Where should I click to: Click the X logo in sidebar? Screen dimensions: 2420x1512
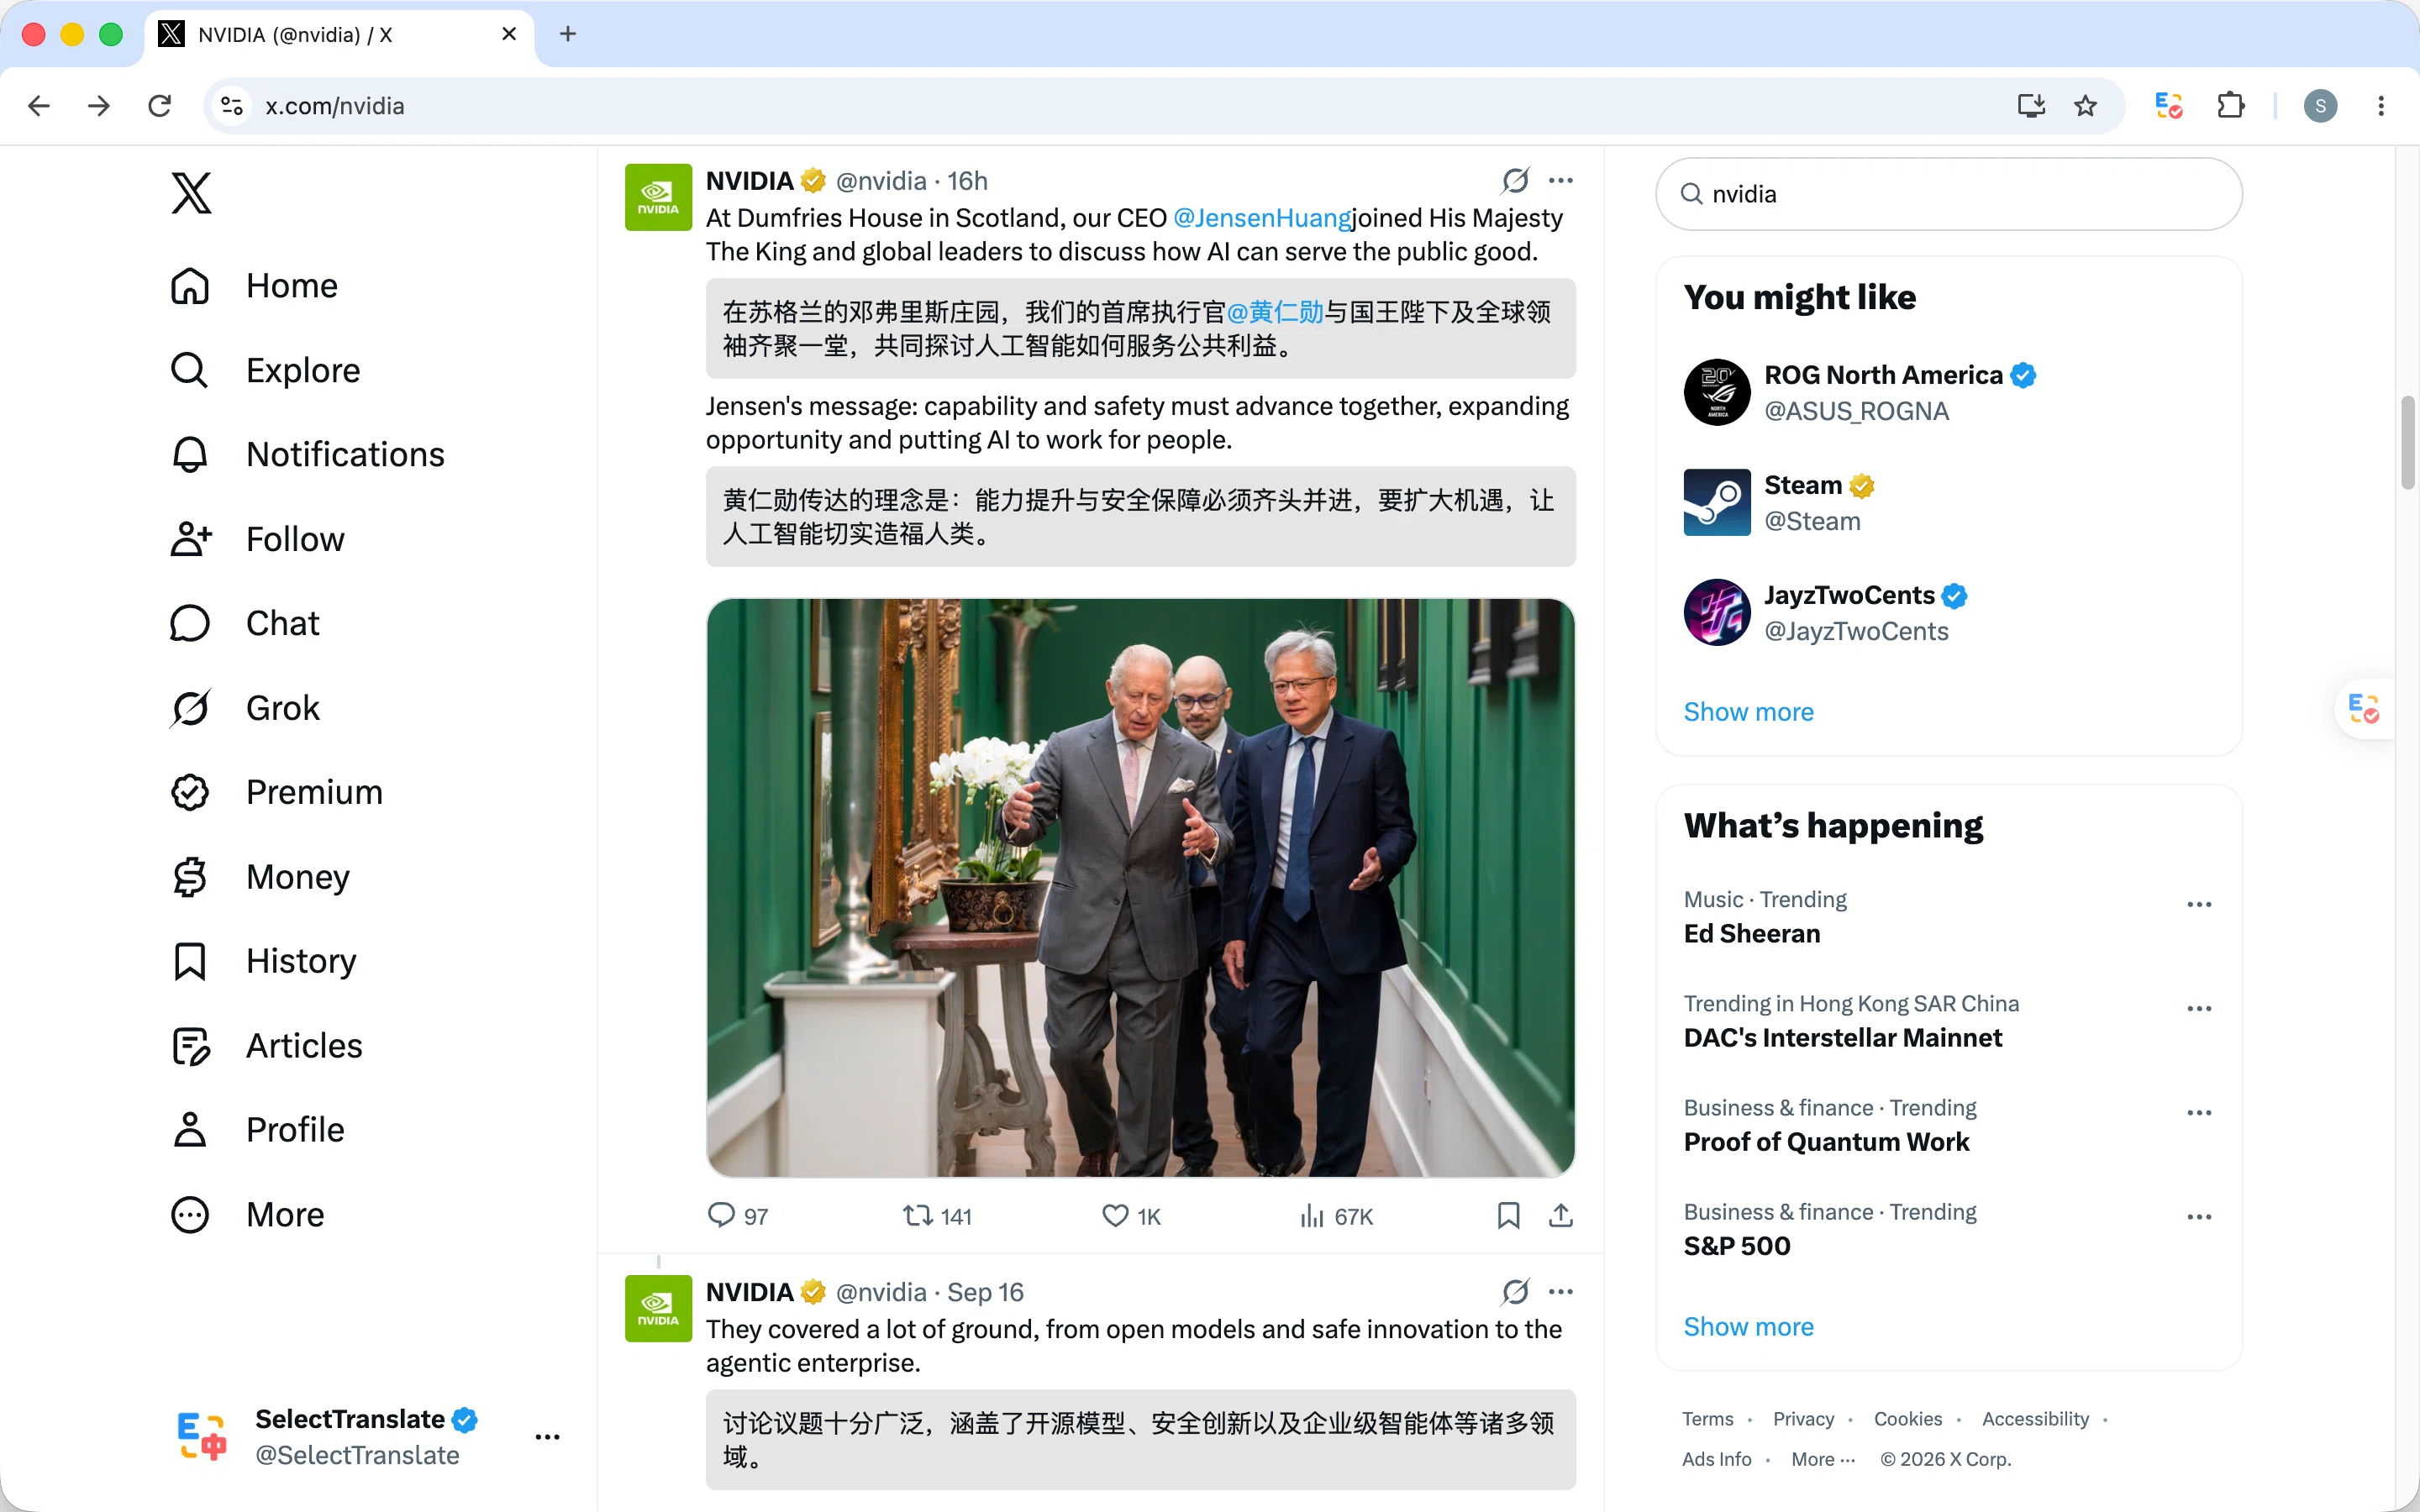pyautogui.click(x=191, y=193)
